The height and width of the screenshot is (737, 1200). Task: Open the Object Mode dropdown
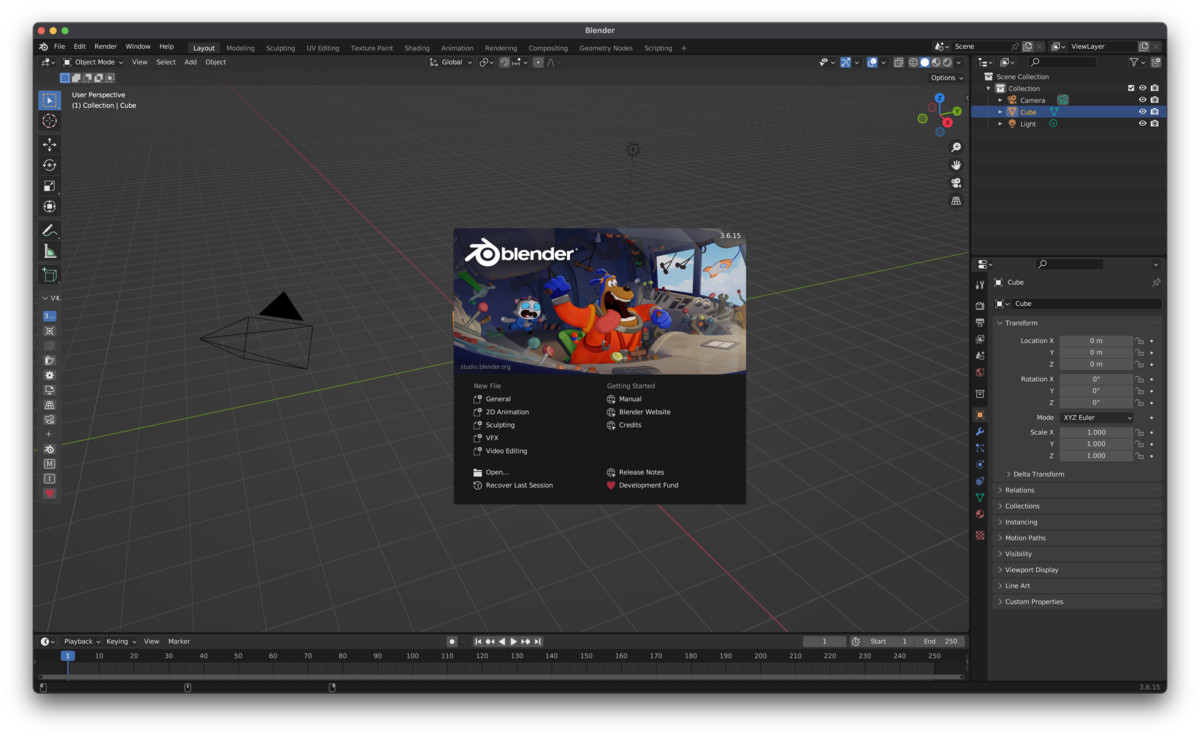pos(94,62)
